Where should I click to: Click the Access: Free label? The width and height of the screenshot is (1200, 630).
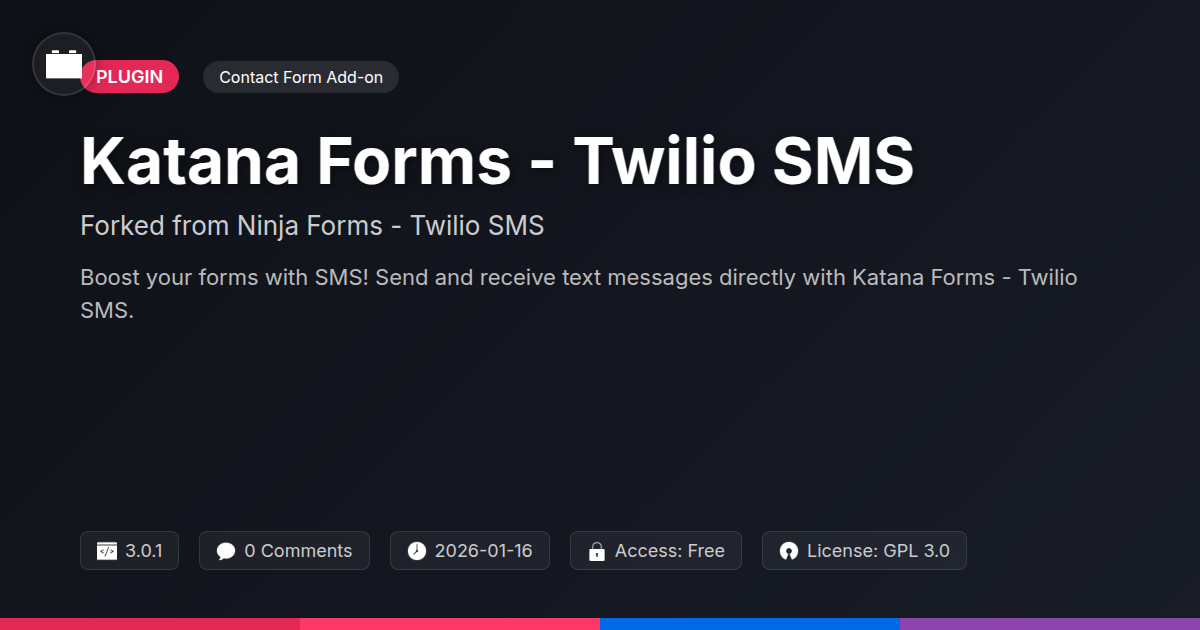[x=669, y=551]
